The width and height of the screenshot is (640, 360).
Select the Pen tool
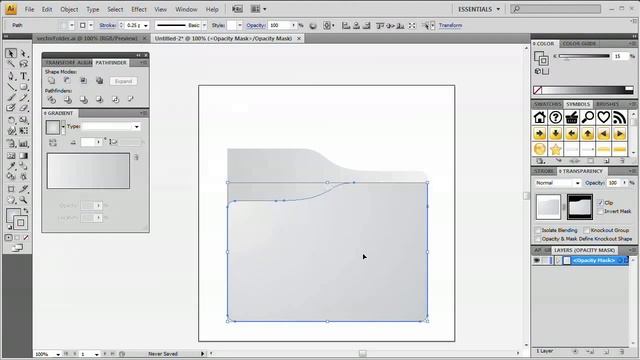(11, 76)
